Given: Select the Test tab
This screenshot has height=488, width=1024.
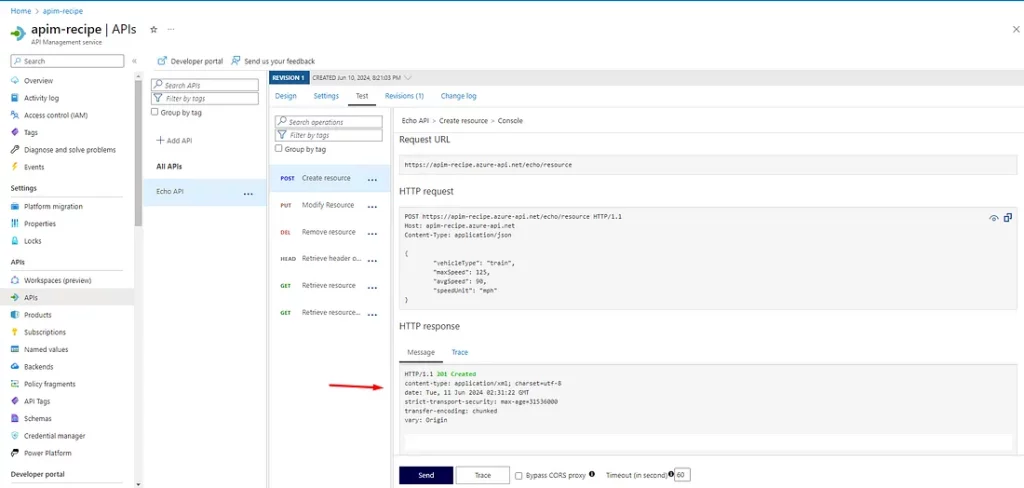Looking at the screenshot, I should (362, 96).
